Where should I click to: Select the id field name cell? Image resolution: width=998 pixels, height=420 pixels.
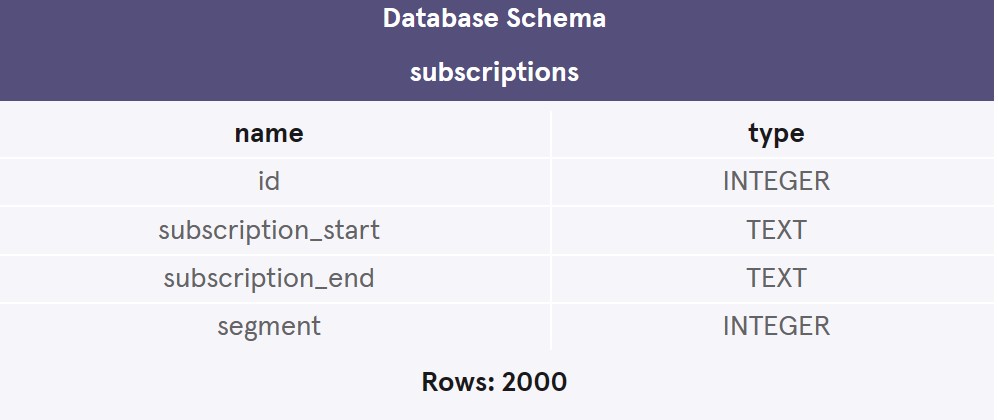point(268,181)
